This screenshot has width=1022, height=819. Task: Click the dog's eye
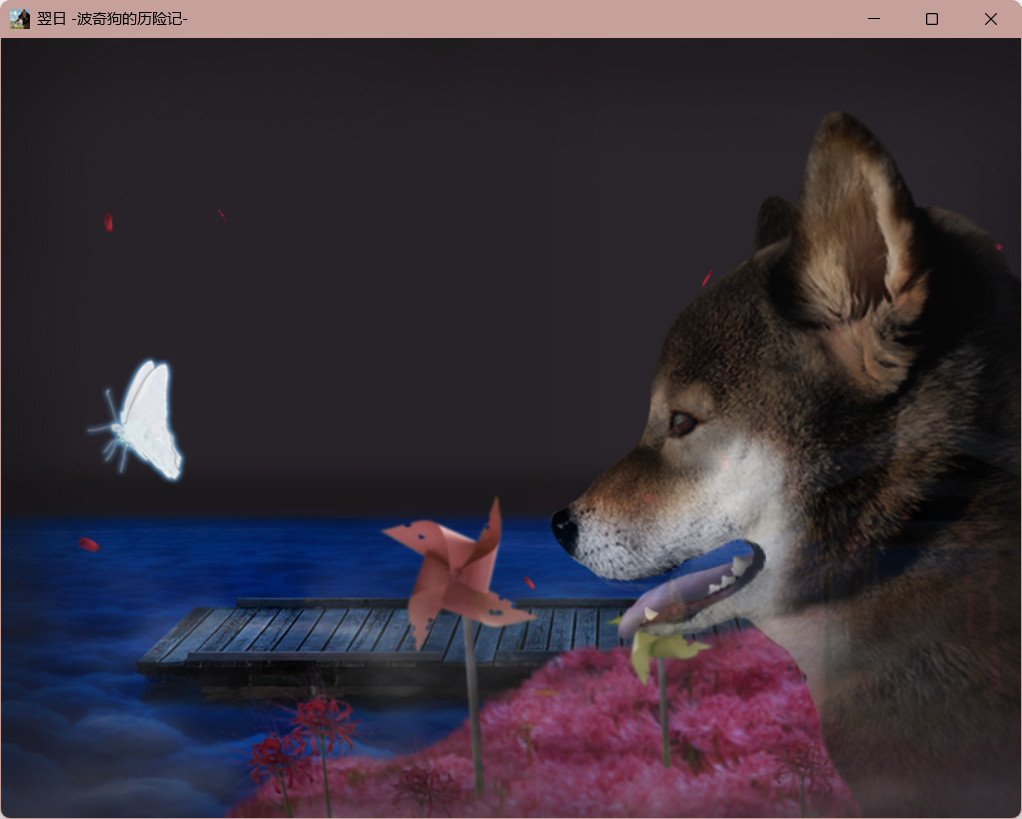(x=683, y=423)
